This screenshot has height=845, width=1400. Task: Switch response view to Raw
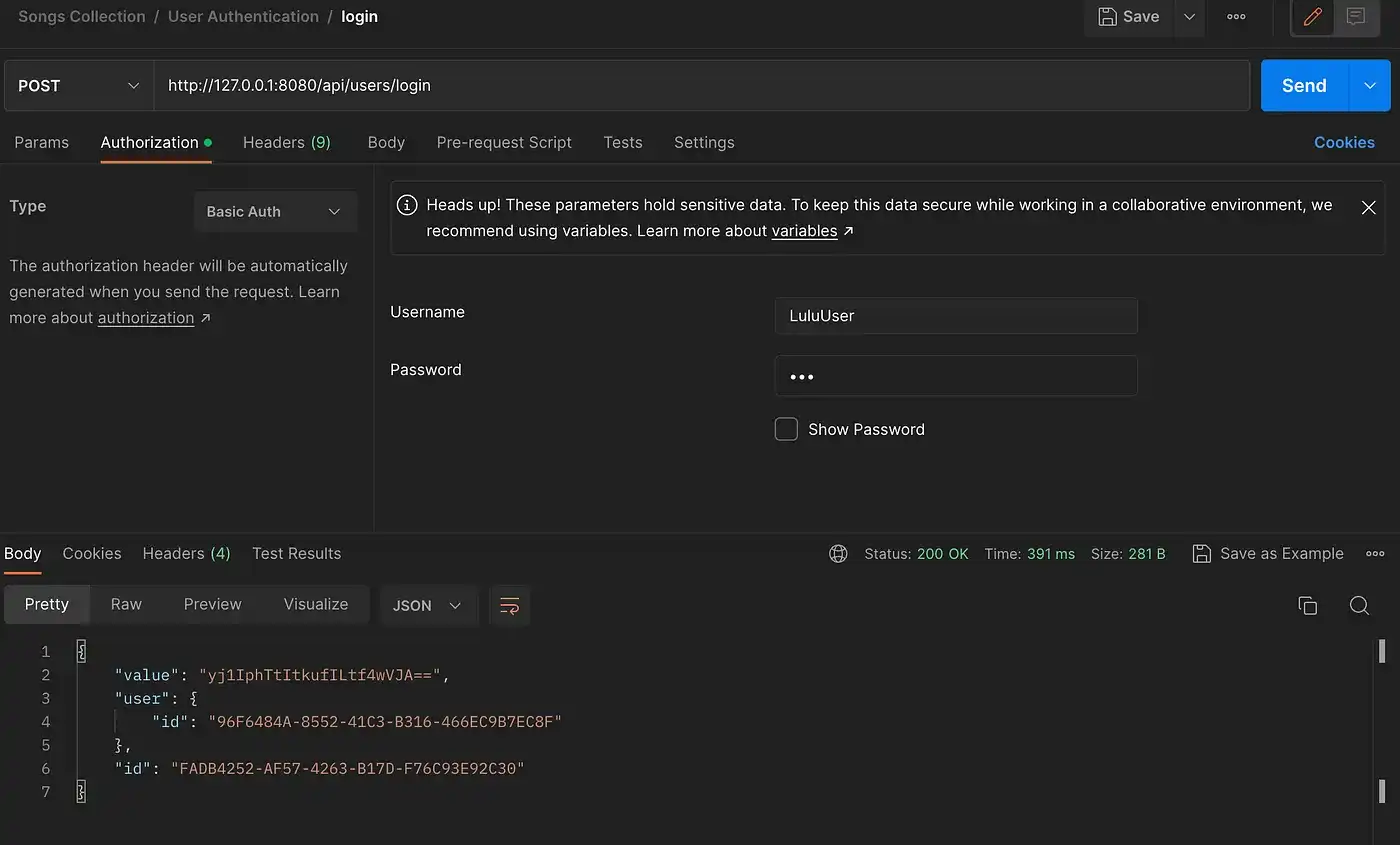coord(126,604)
